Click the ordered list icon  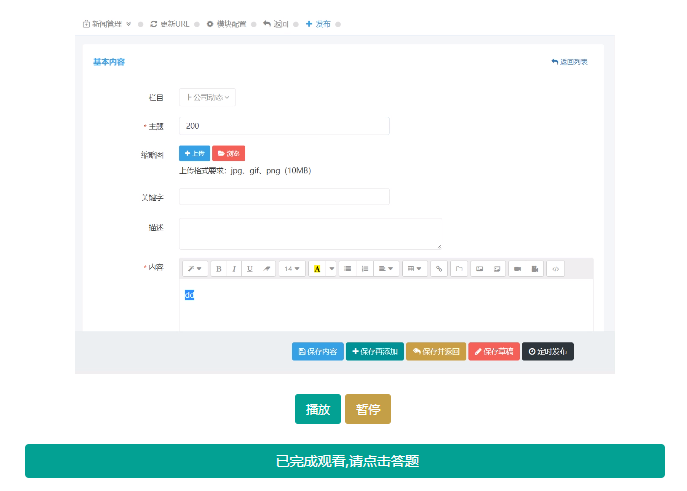click(x=364, y=268)
